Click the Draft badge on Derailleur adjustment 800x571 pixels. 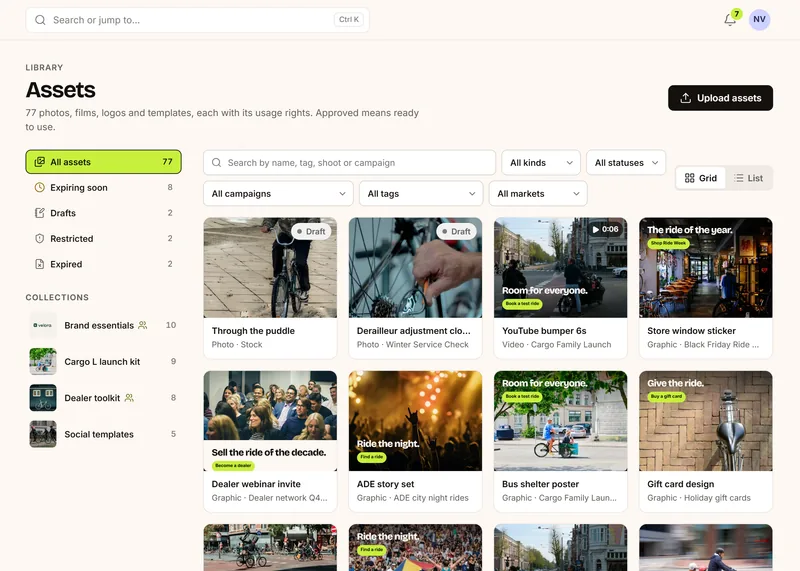click(x=456, y=231)
